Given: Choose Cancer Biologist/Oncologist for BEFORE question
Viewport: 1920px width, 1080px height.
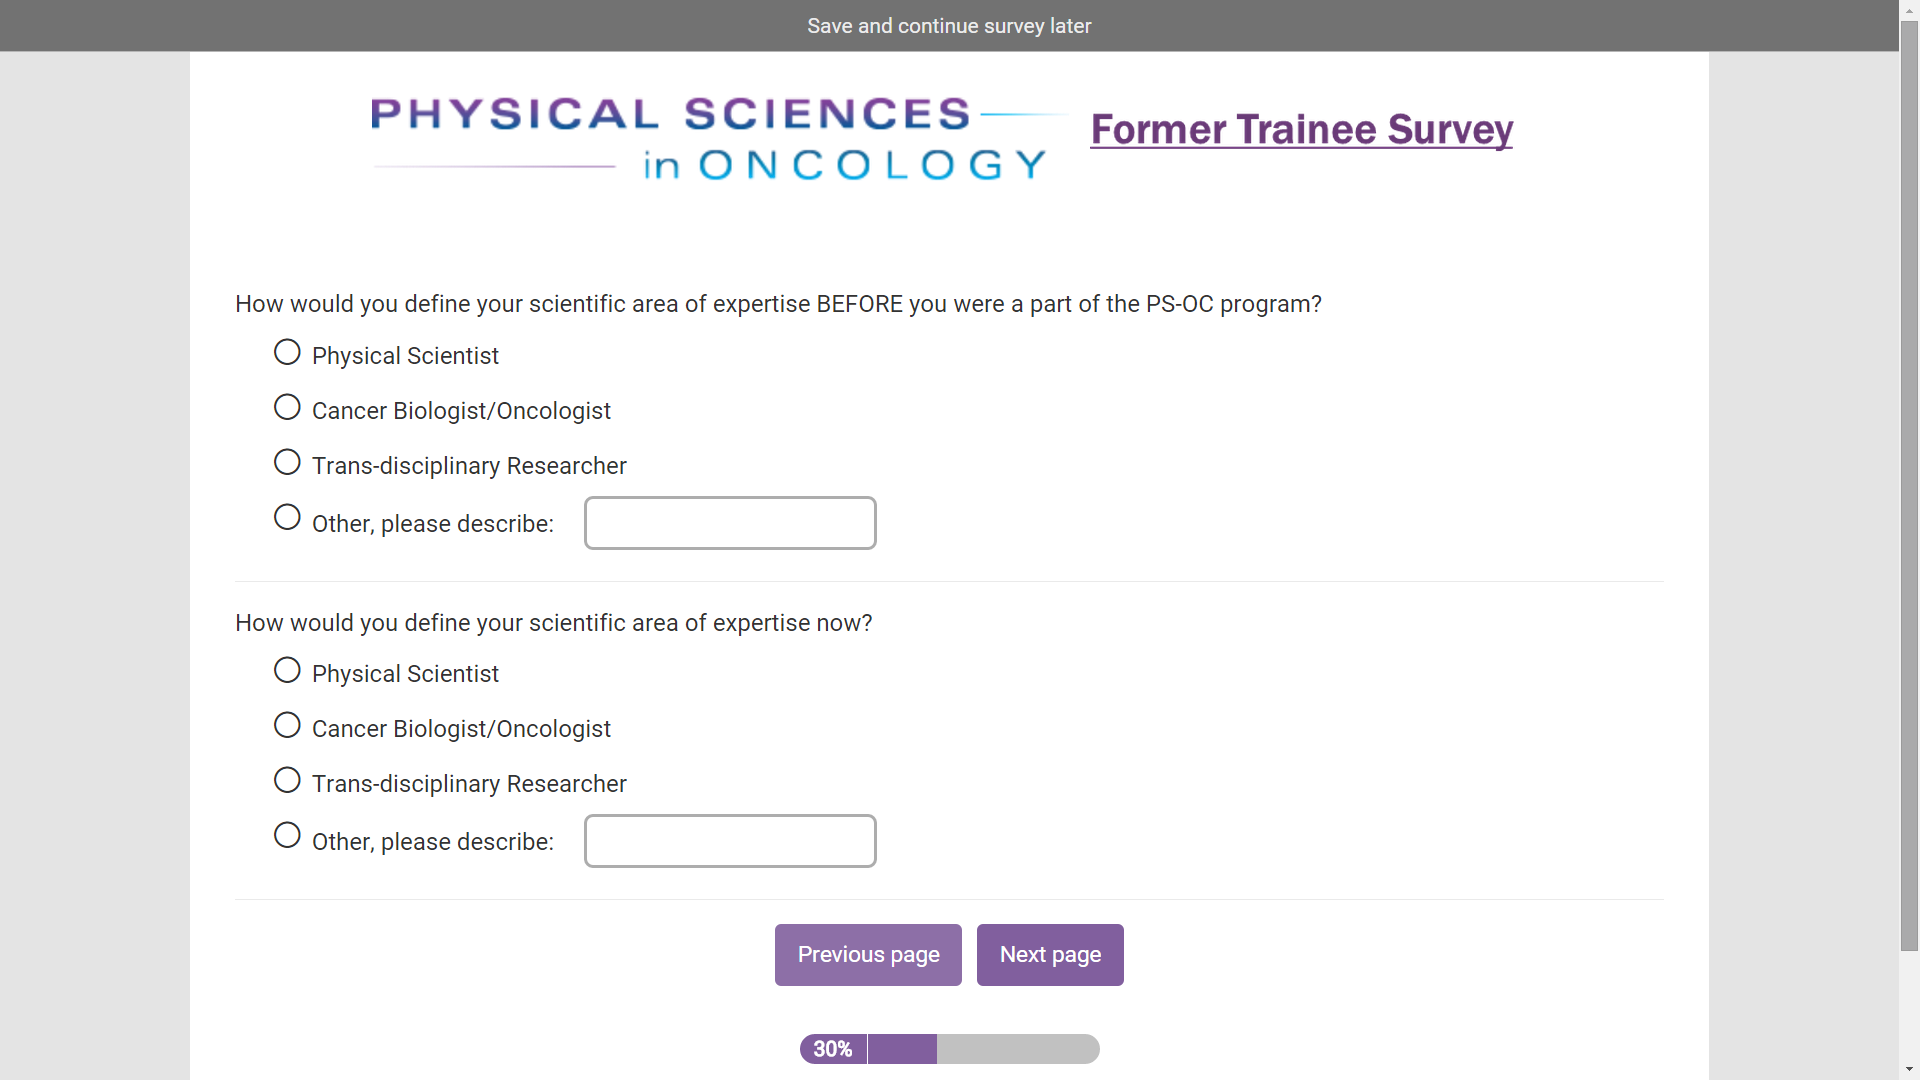Looking at the screenshot, I should click(287, 408).
